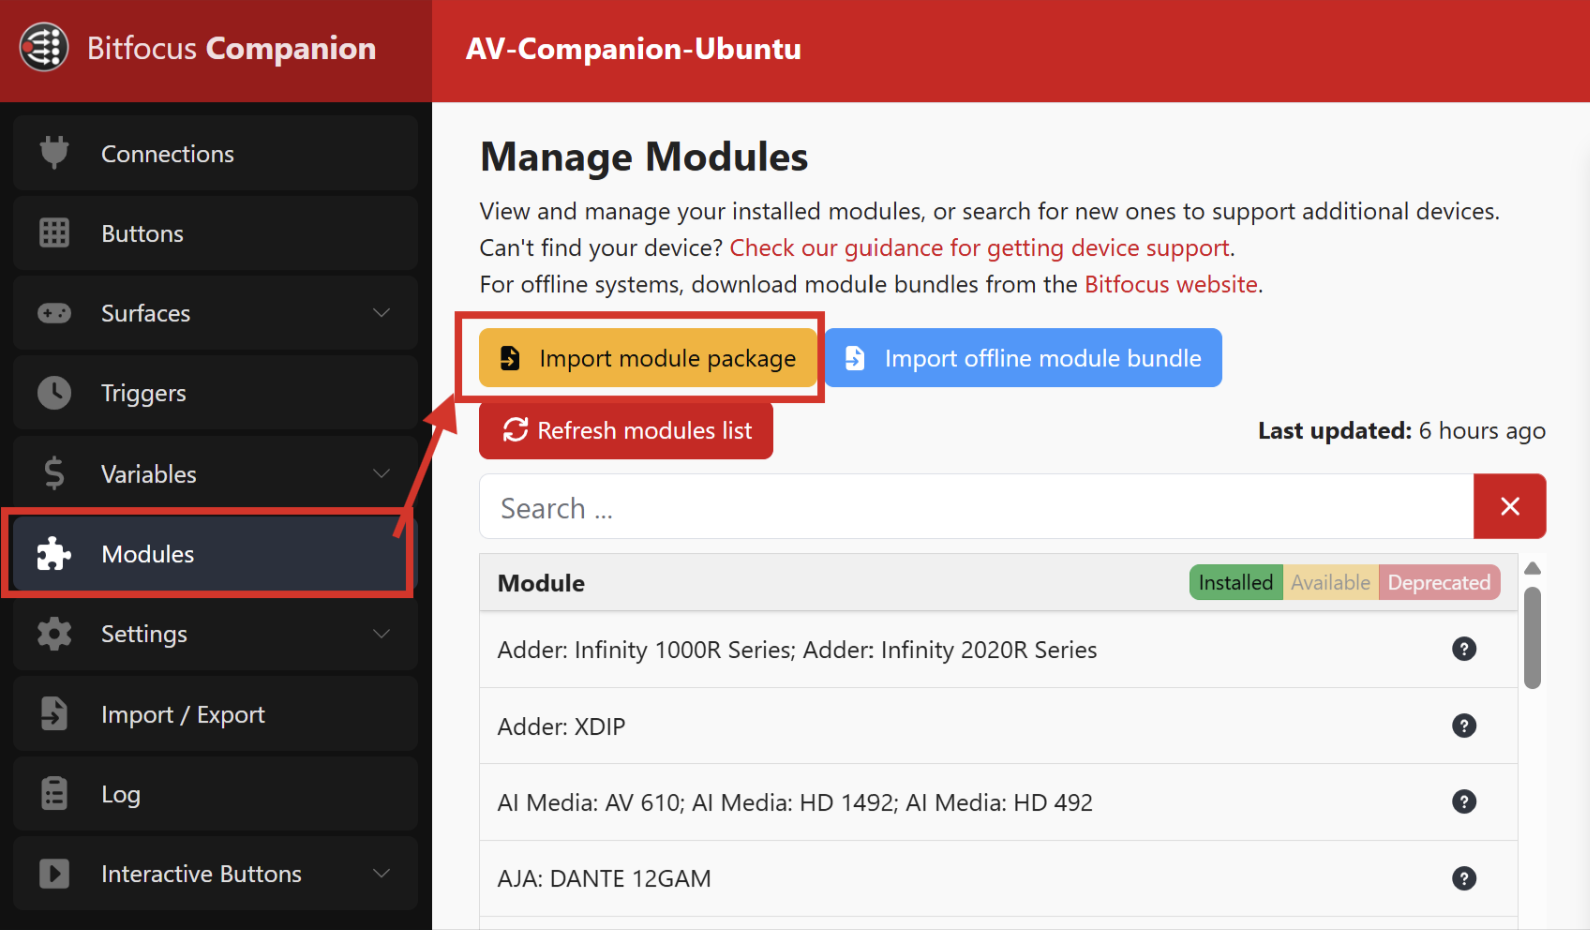Open help for AJA: DANTE 12GAM
Screen dimensions: 1590x930
click(1464, 878)
